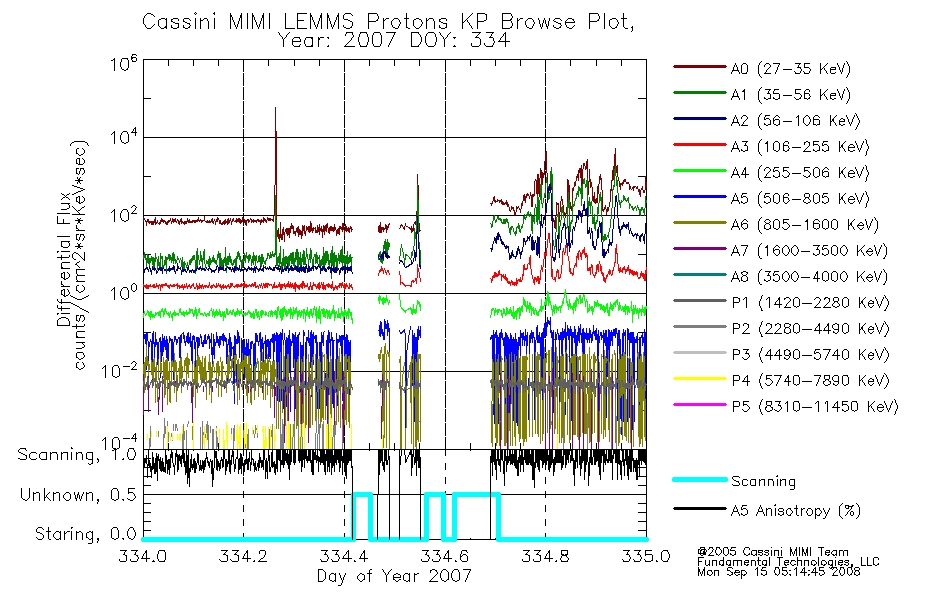Click the A0 (27-35 KeV) legend label
This screenshot has width=950, height=600.
point(790,69)
